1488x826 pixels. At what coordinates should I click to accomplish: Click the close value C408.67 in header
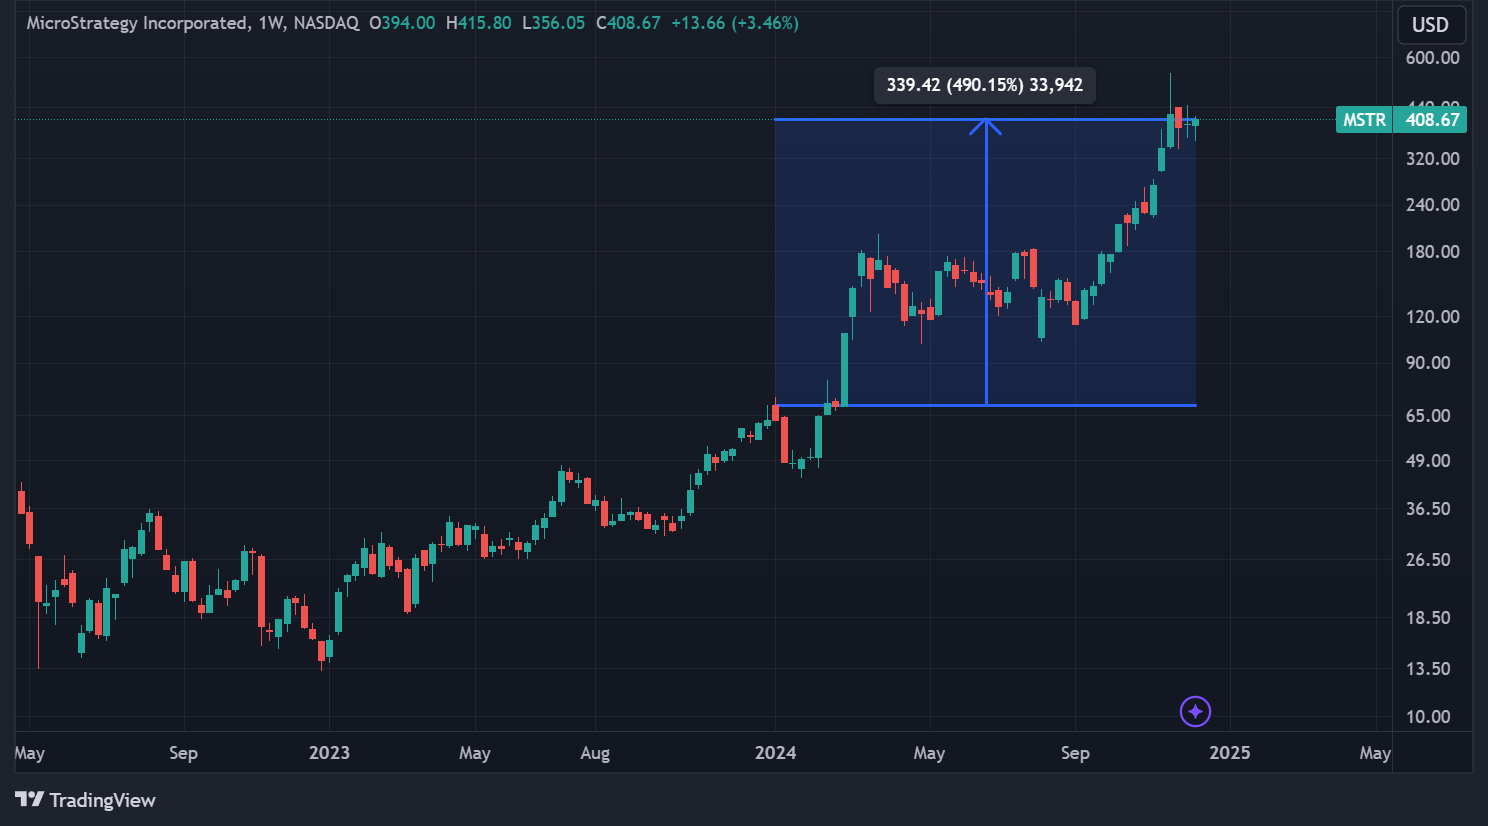pos(628,23)
